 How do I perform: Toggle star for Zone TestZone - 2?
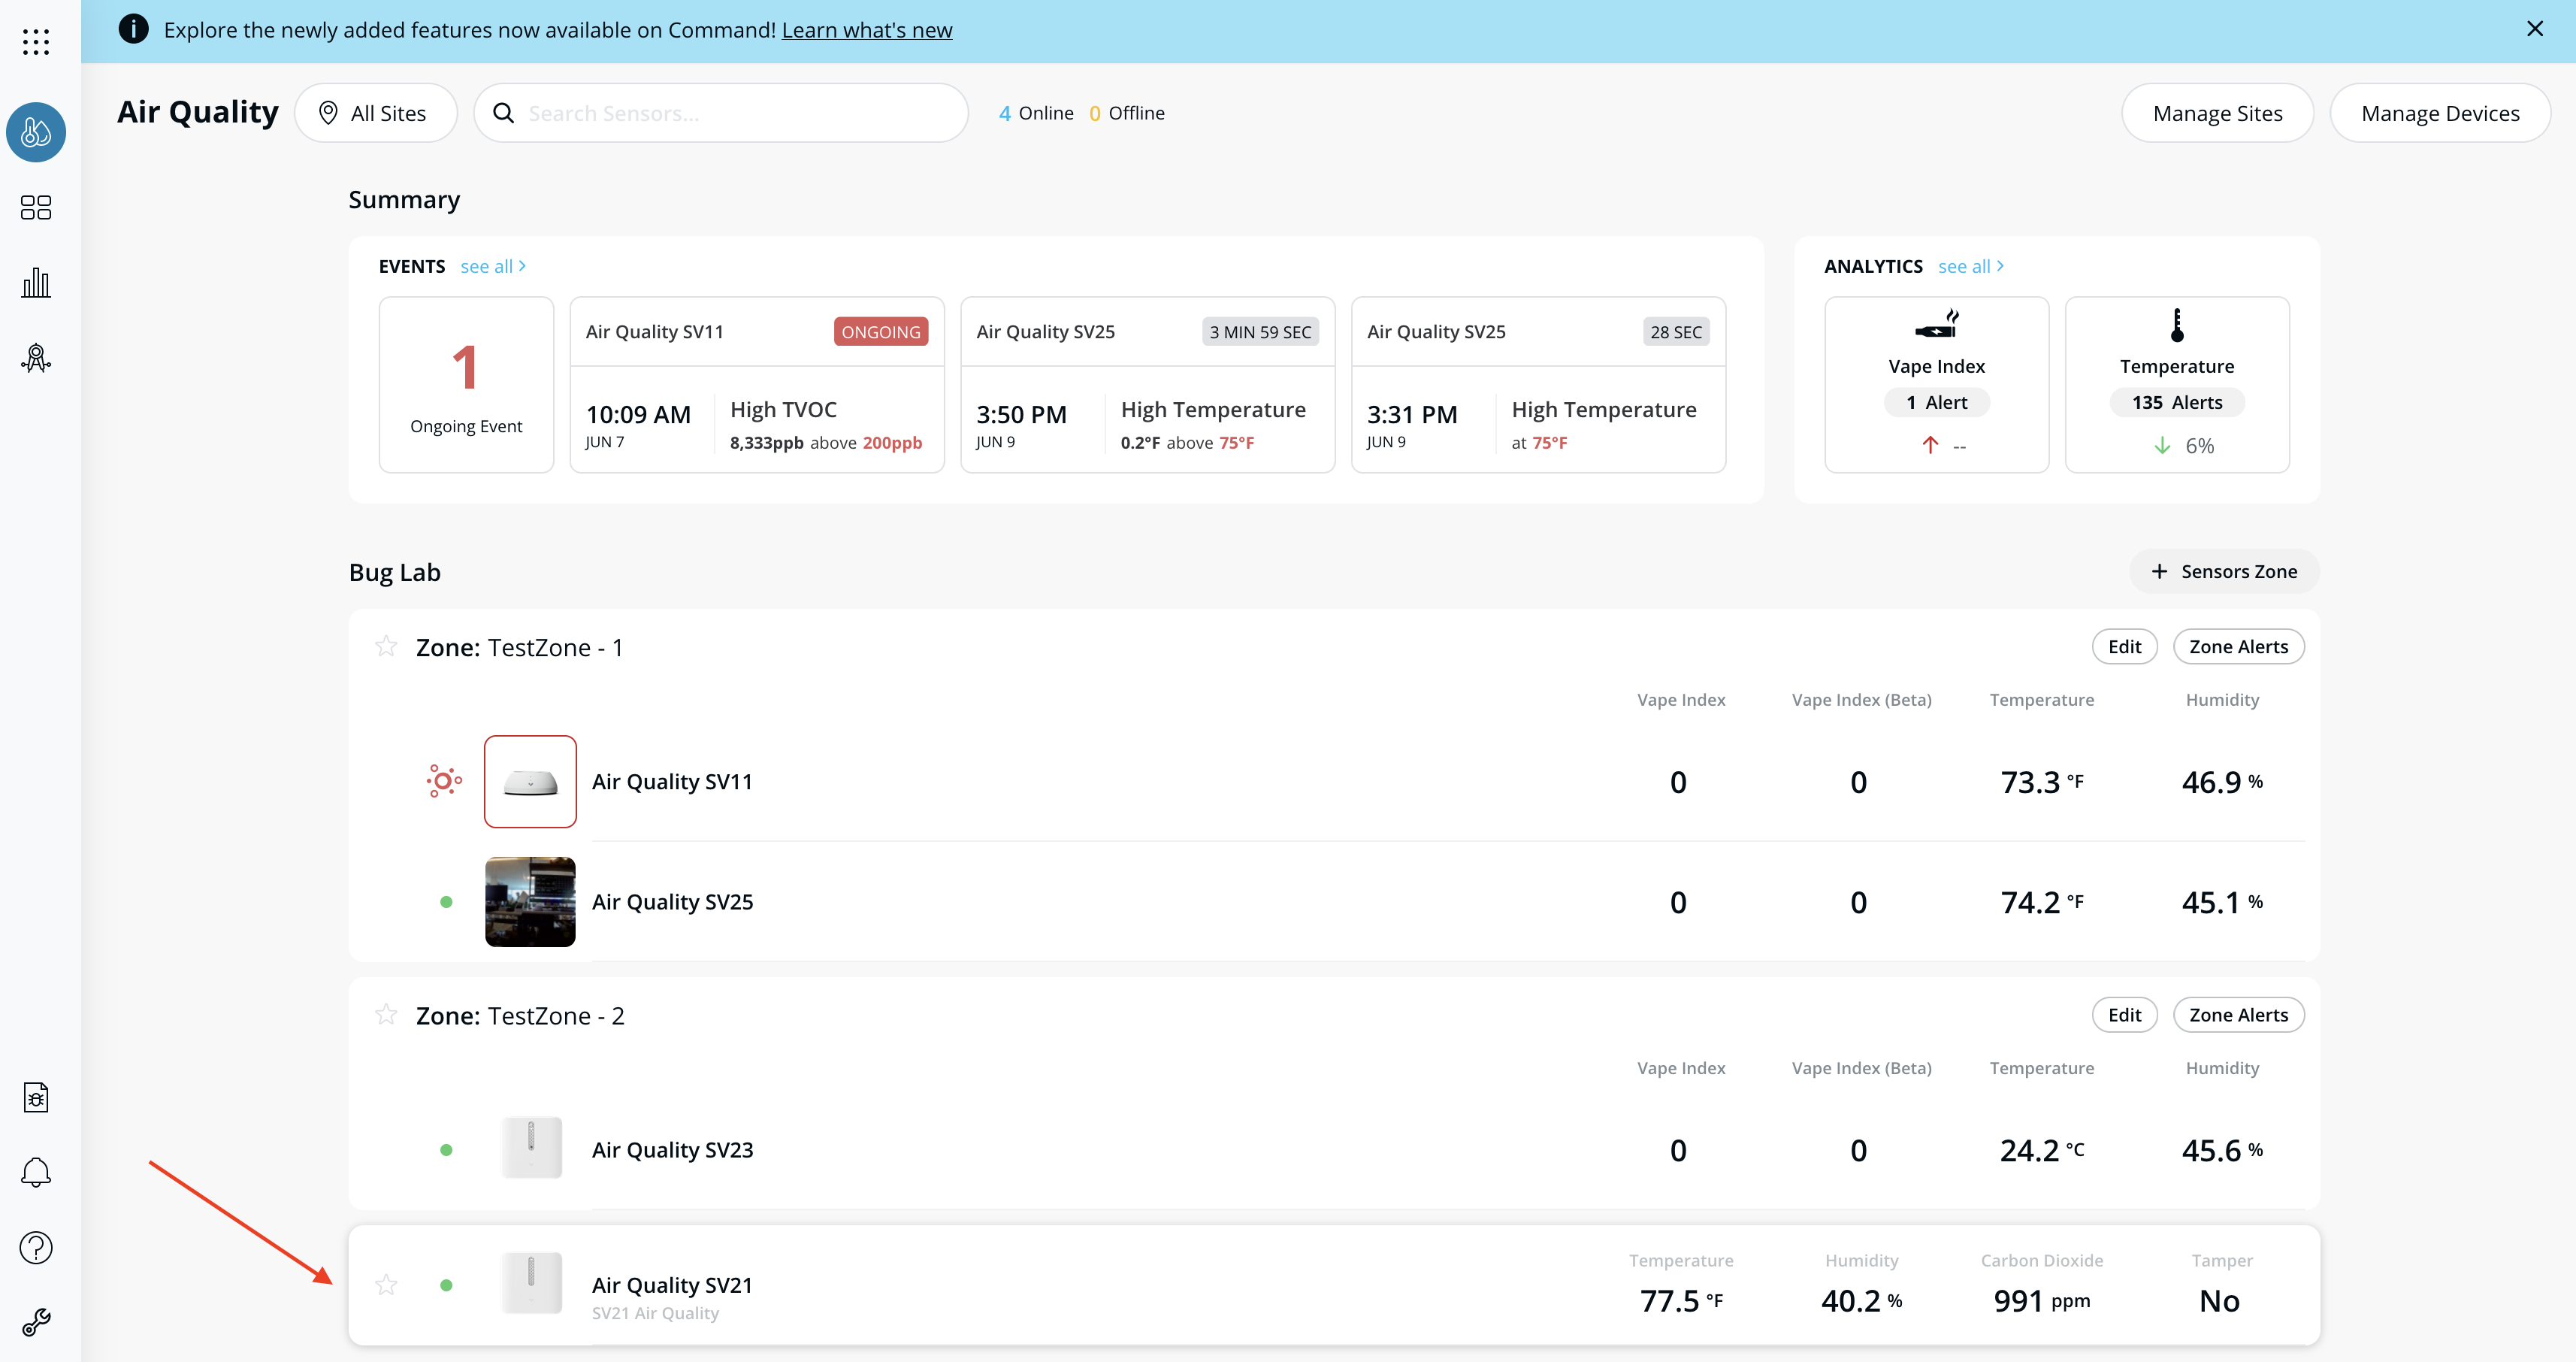386,1015
